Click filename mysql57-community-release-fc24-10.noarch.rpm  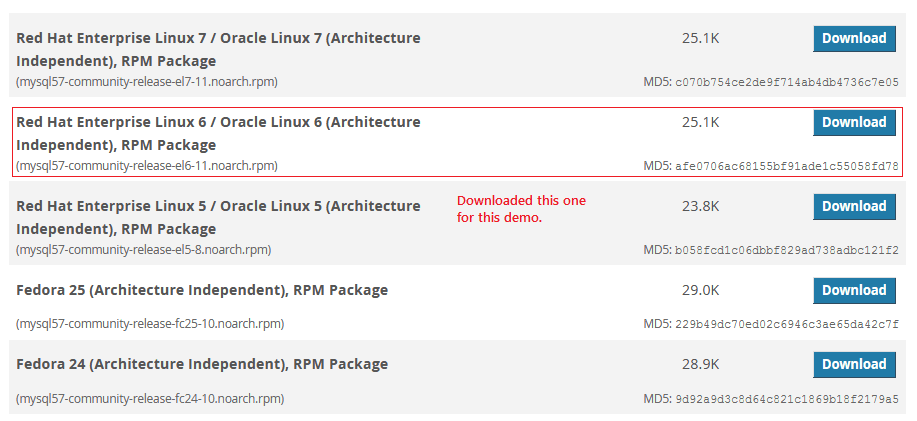tap(150, 398)
